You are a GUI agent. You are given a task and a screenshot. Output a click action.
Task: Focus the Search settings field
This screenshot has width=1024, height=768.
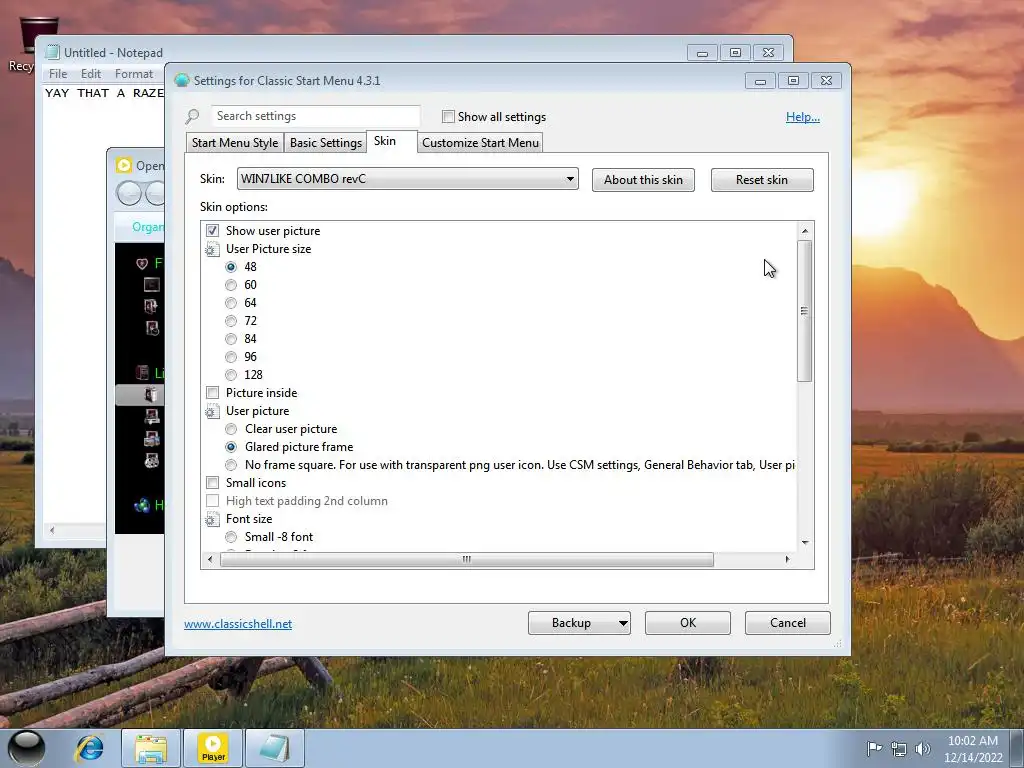tap(315, 116)
